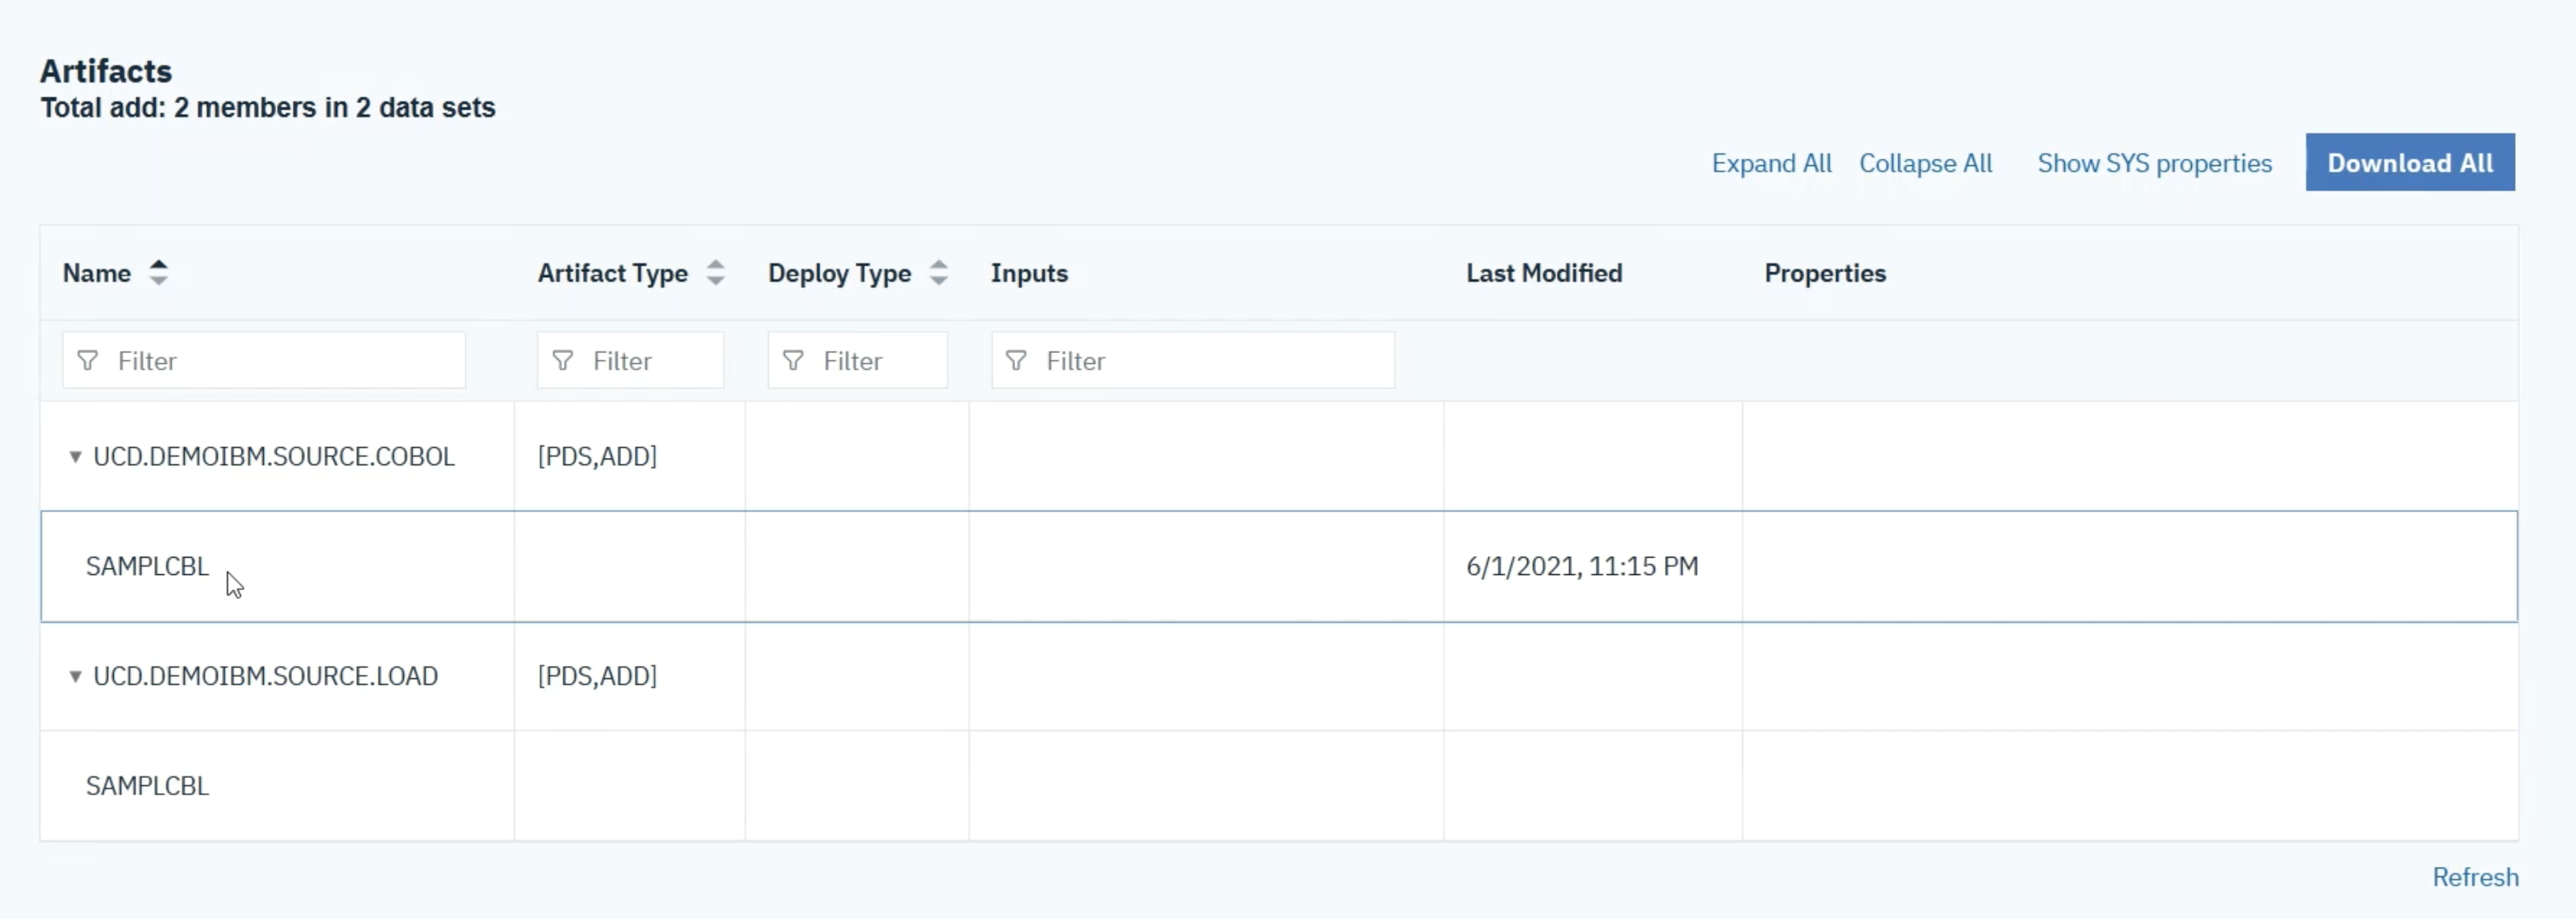The width and height of the screenshot is (2576, 919).
Task: Click funnel icon in Artifact Type filter
Action: tap(563, 361)
